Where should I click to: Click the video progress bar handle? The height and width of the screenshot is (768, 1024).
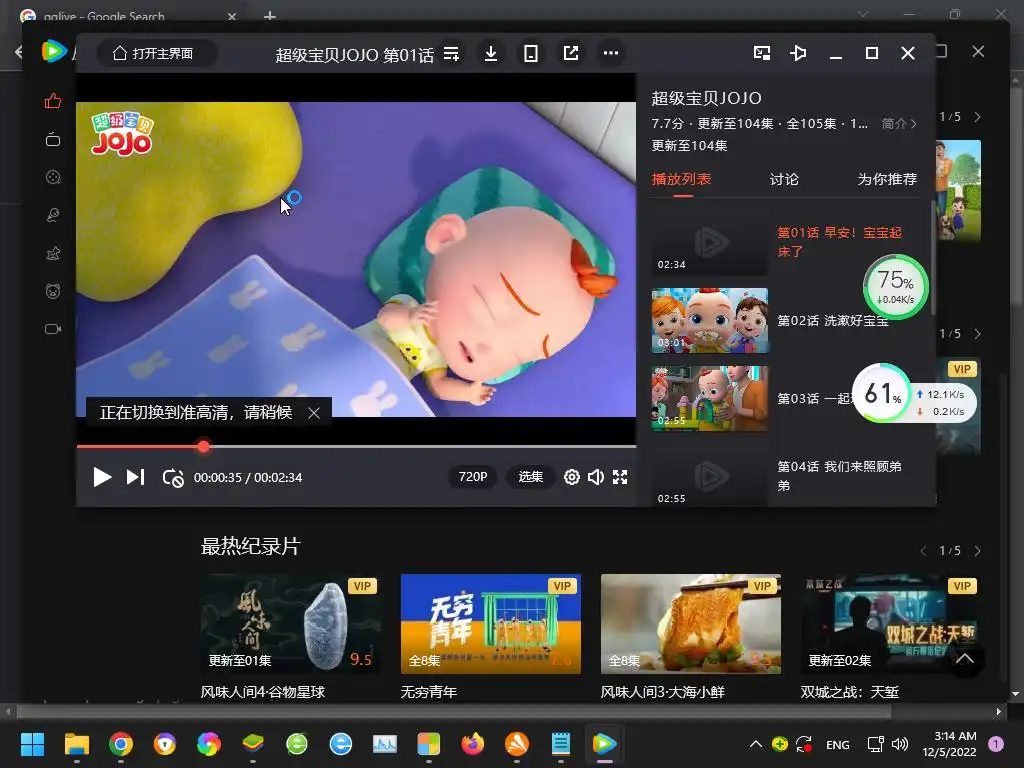tap(204, 447)
